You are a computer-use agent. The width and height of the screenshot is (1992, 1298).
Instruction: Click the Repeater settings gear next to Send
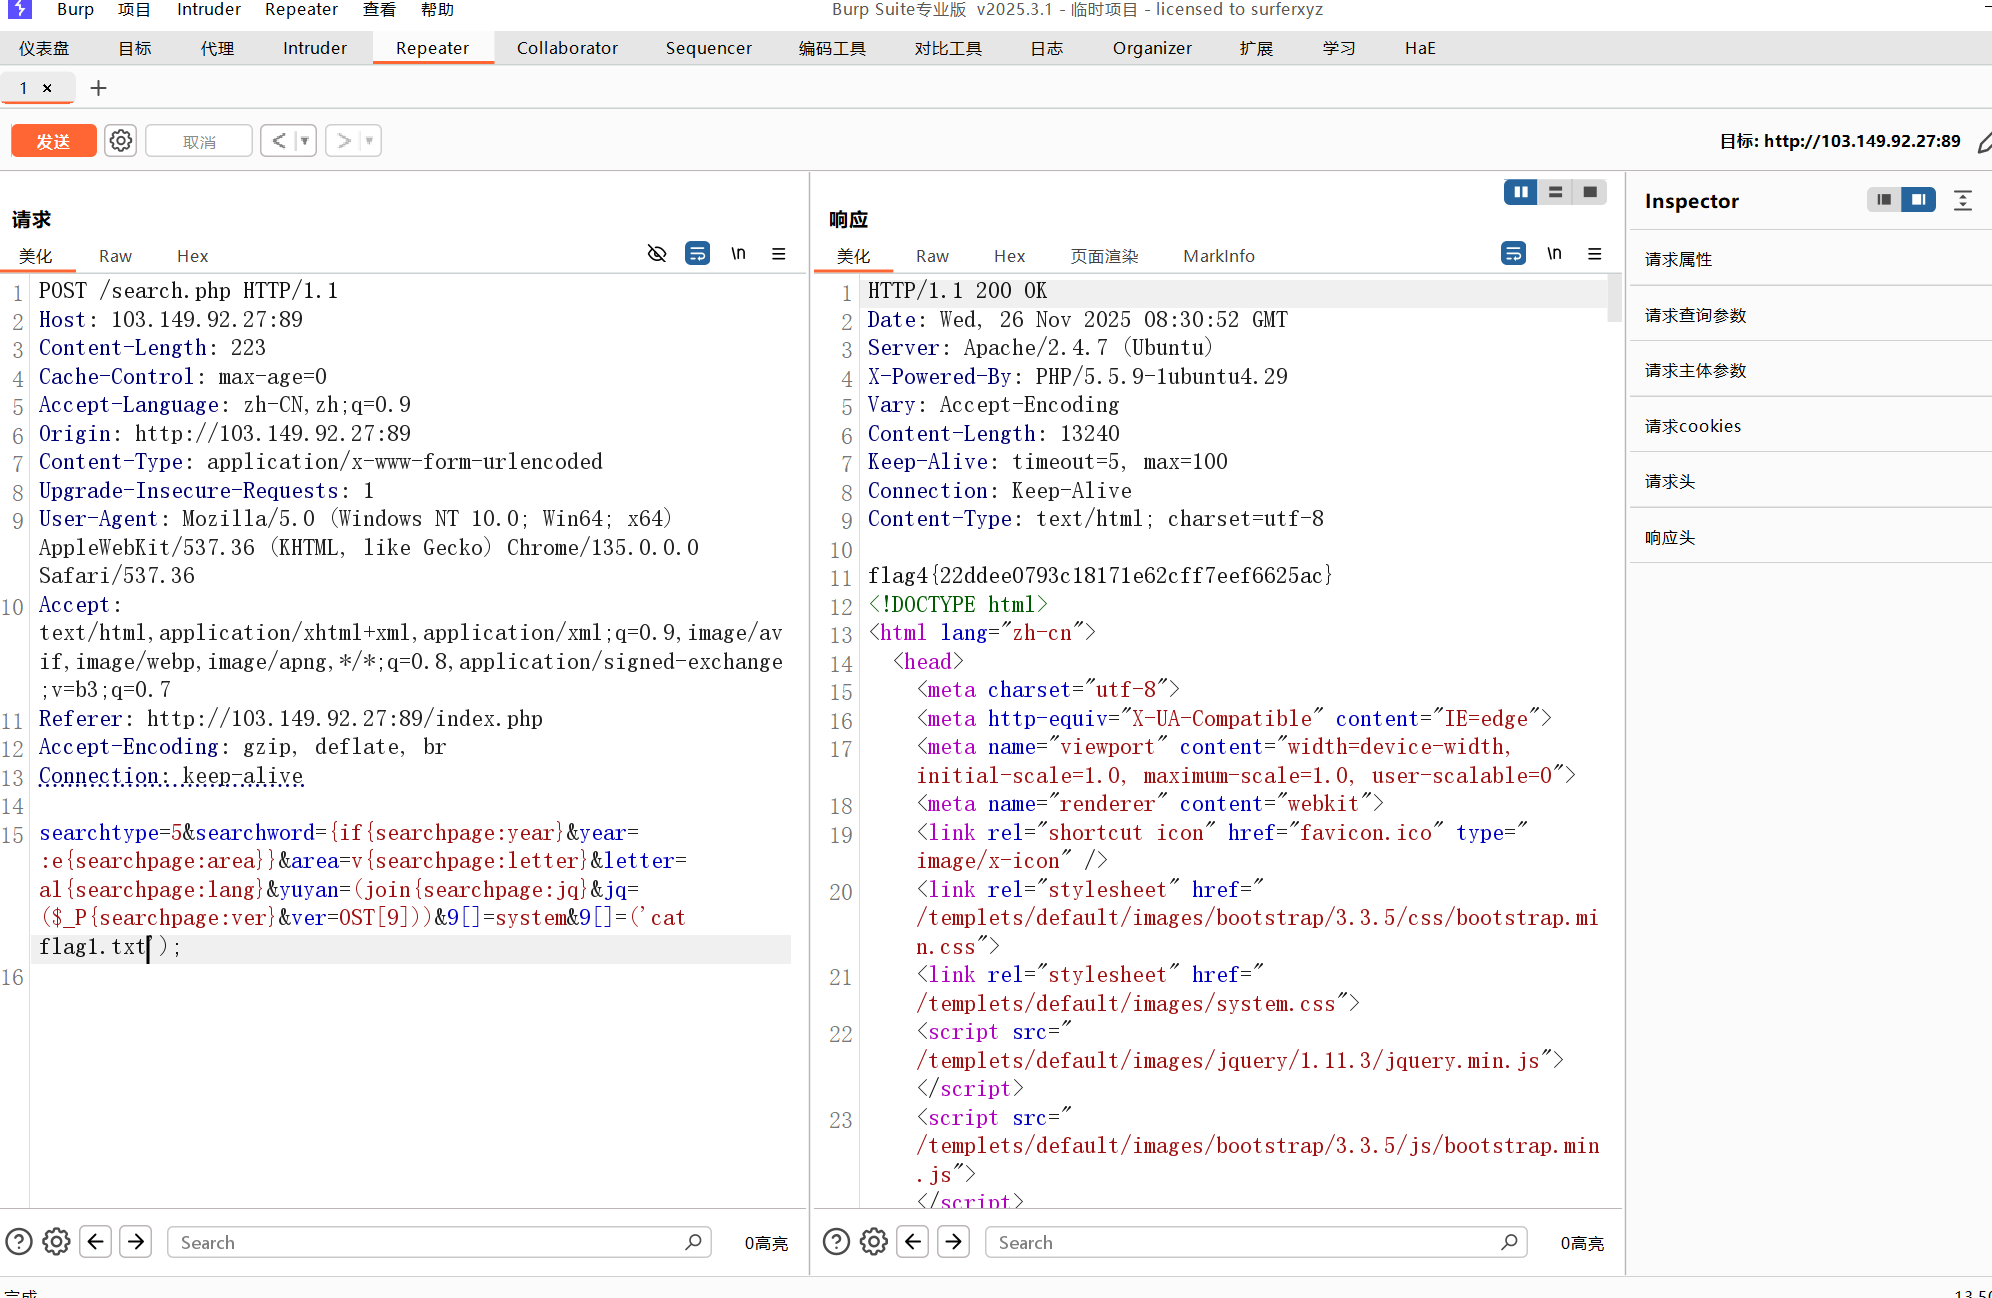121,141
